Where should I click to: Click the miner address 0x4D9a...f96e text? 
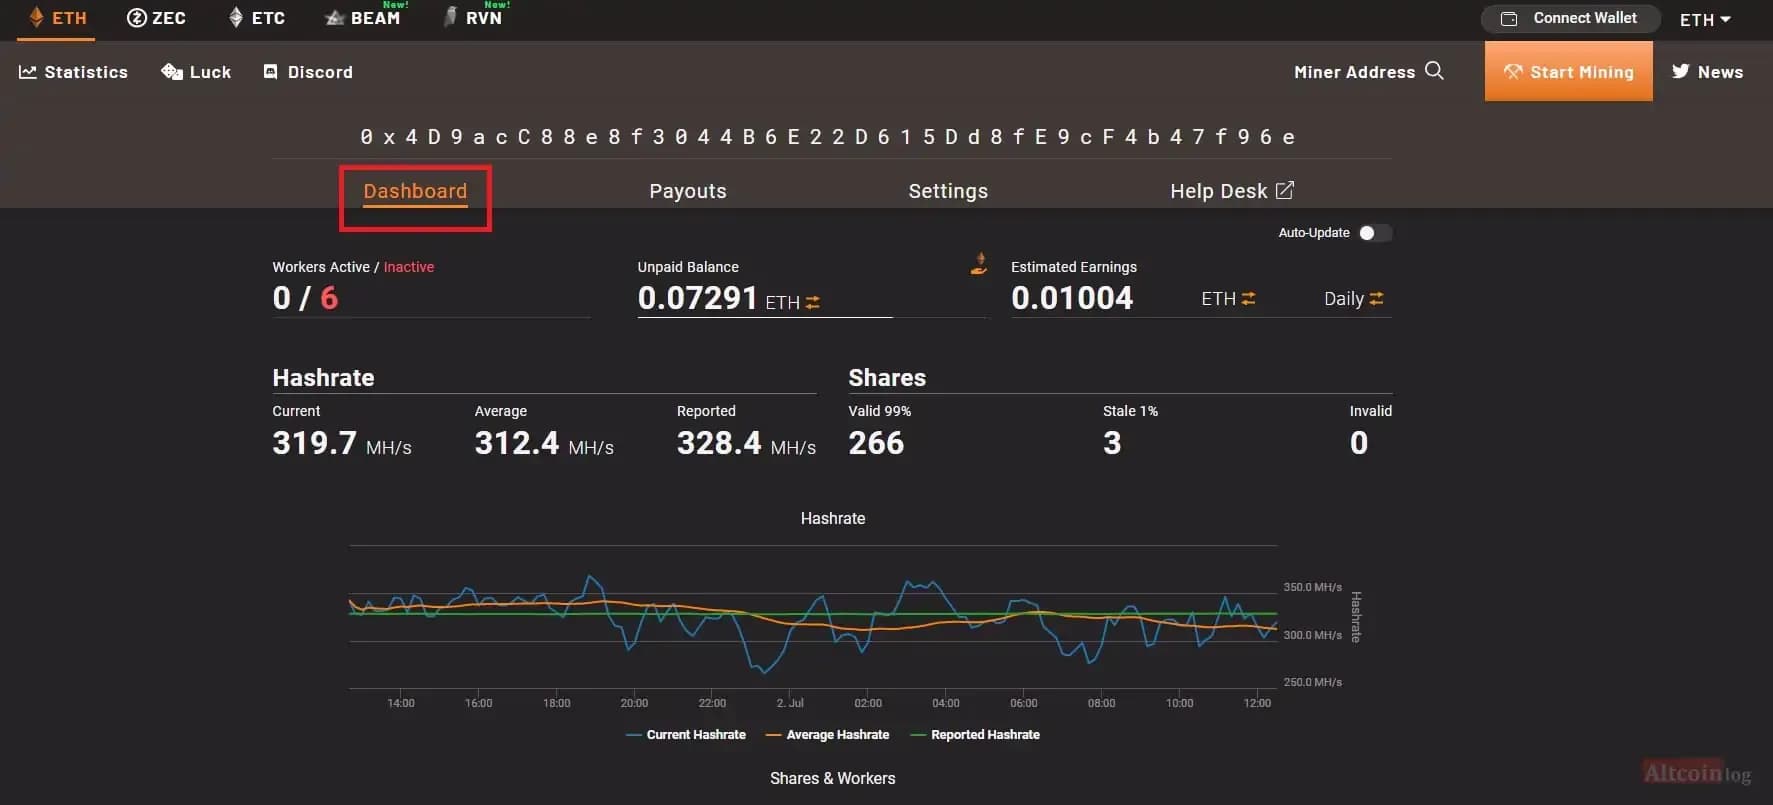click(828, 137)
